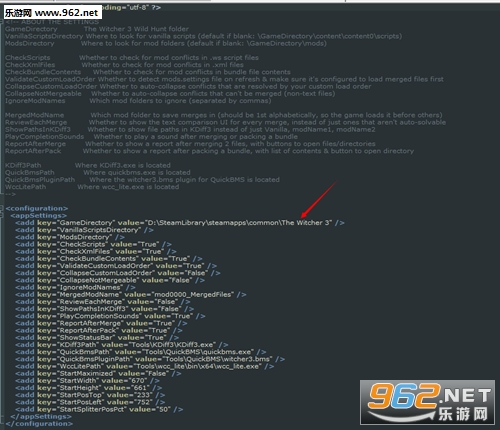Click the closing appSettings tag
This screenshot has width=500, height=430.
pyautogui.click(x=41, y=417)
